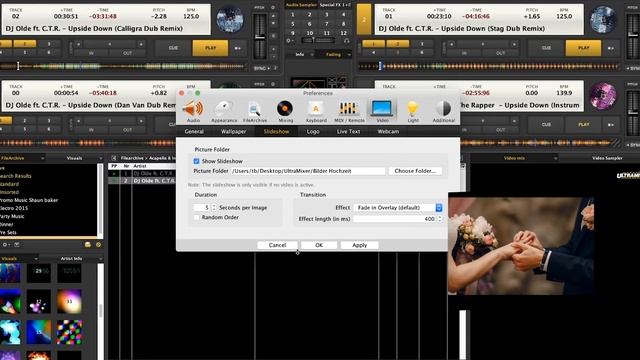640x360 pixels.
Task: Open the MIDI / Remote preferences section
Action: pos(349,111)
